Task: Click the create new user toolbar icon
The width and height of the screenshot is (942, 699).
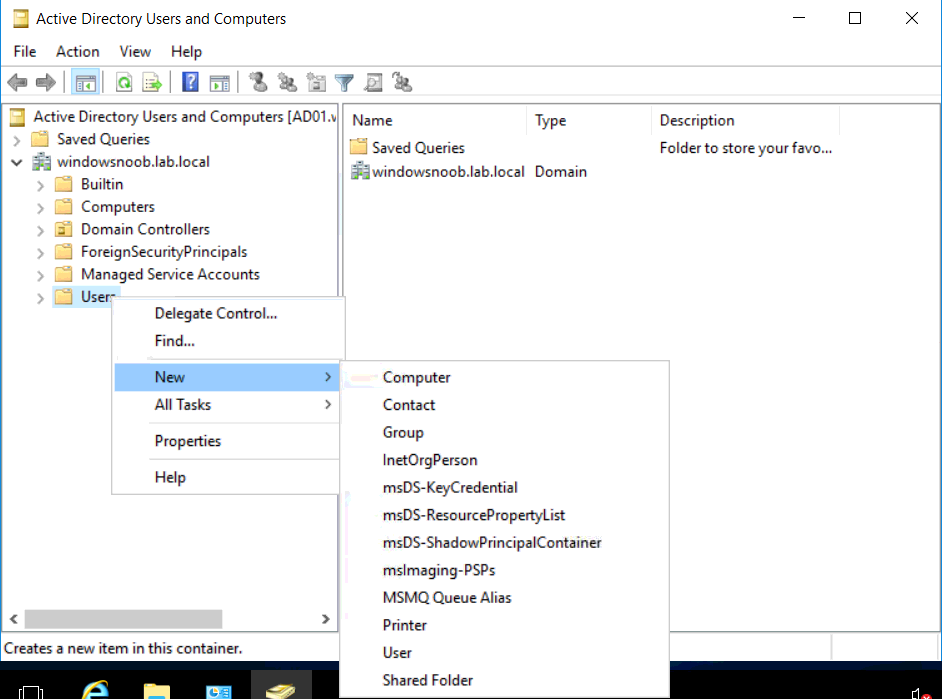Action: coord(258,82)
